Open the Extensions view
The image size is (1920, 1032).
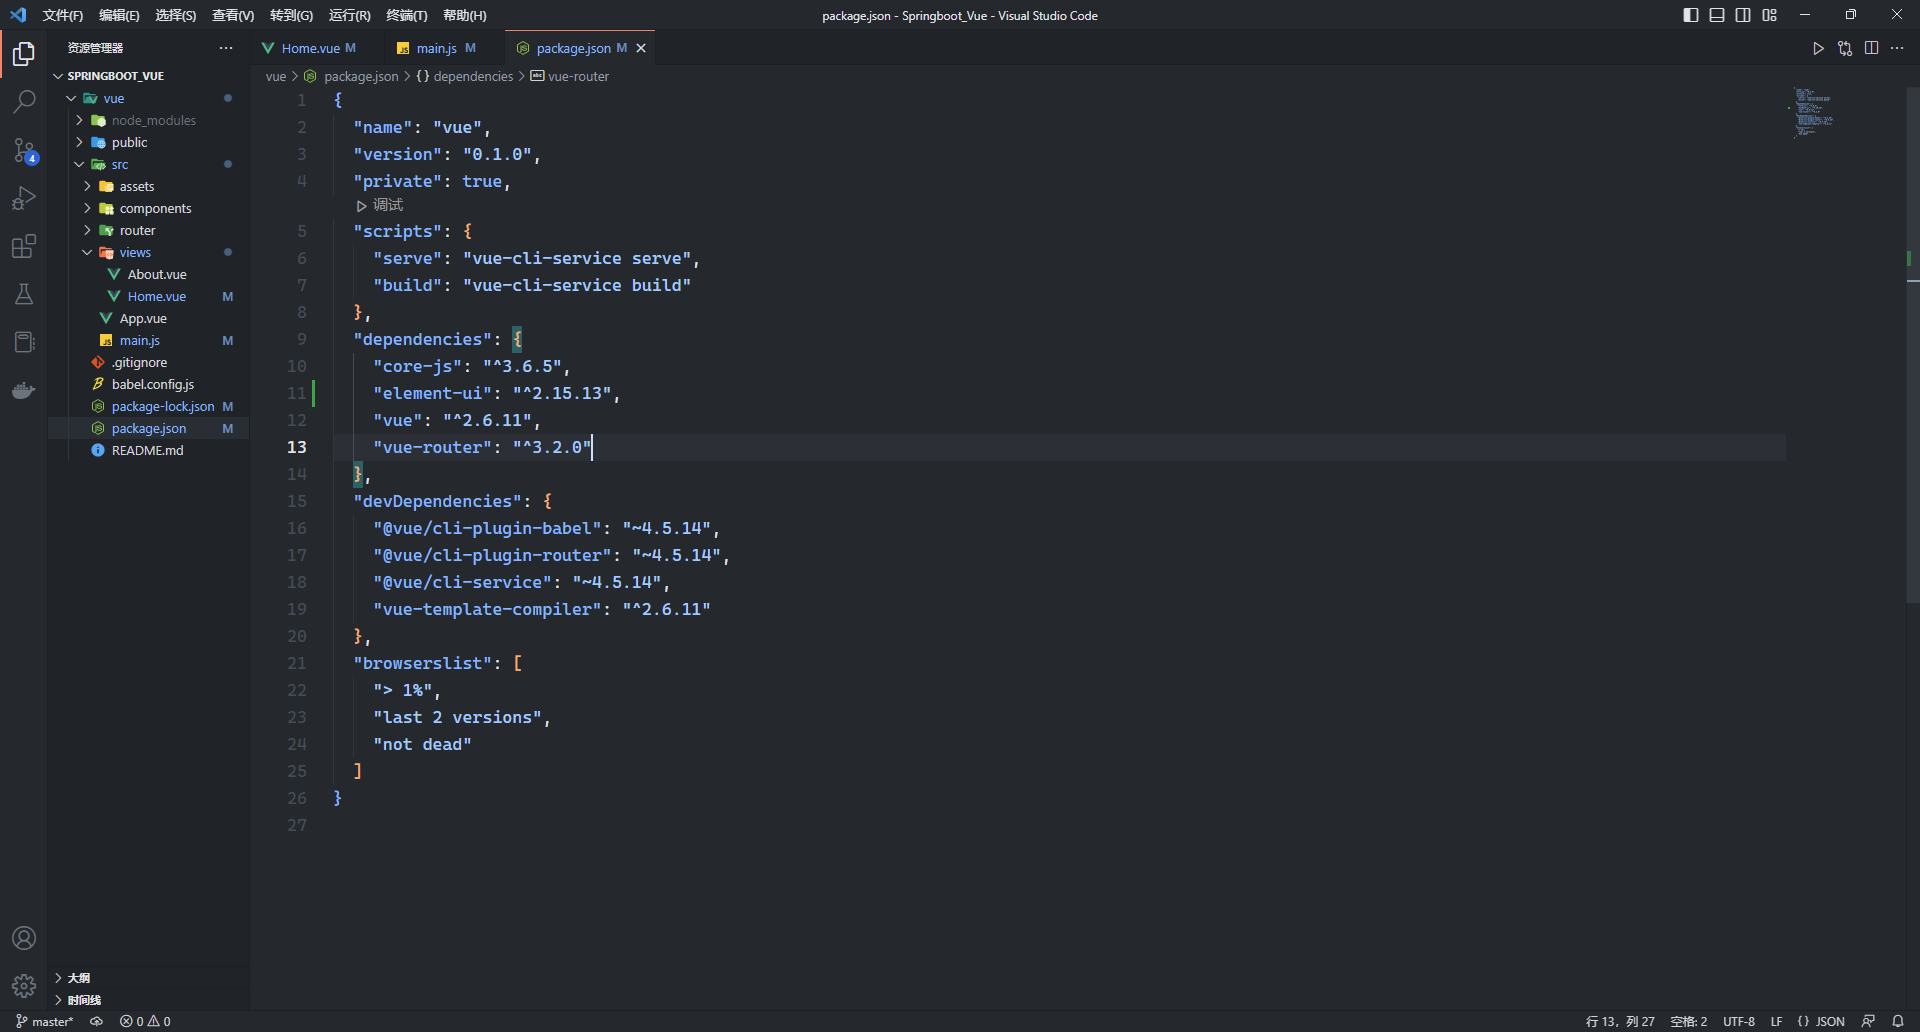[x=24, y=246]
